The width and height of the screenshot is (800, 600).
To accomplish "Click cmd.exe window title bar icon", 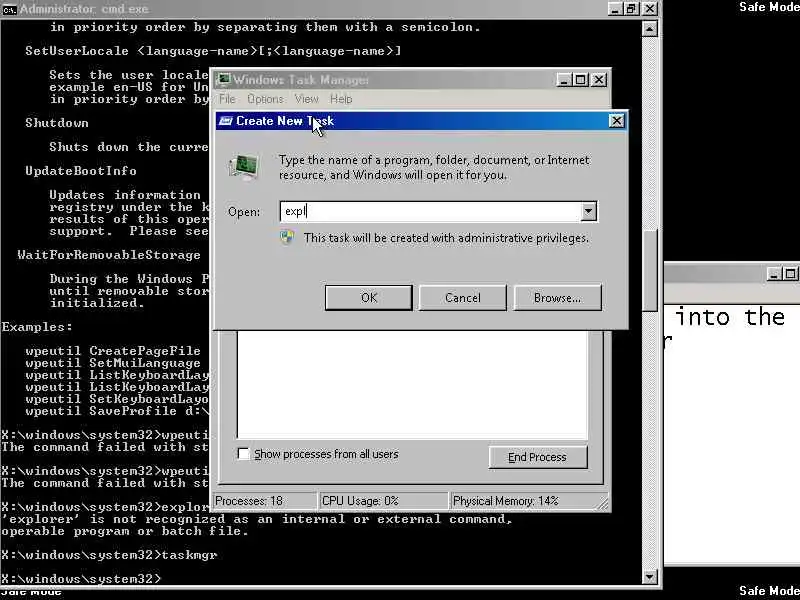I will click(x=9, y=9).
